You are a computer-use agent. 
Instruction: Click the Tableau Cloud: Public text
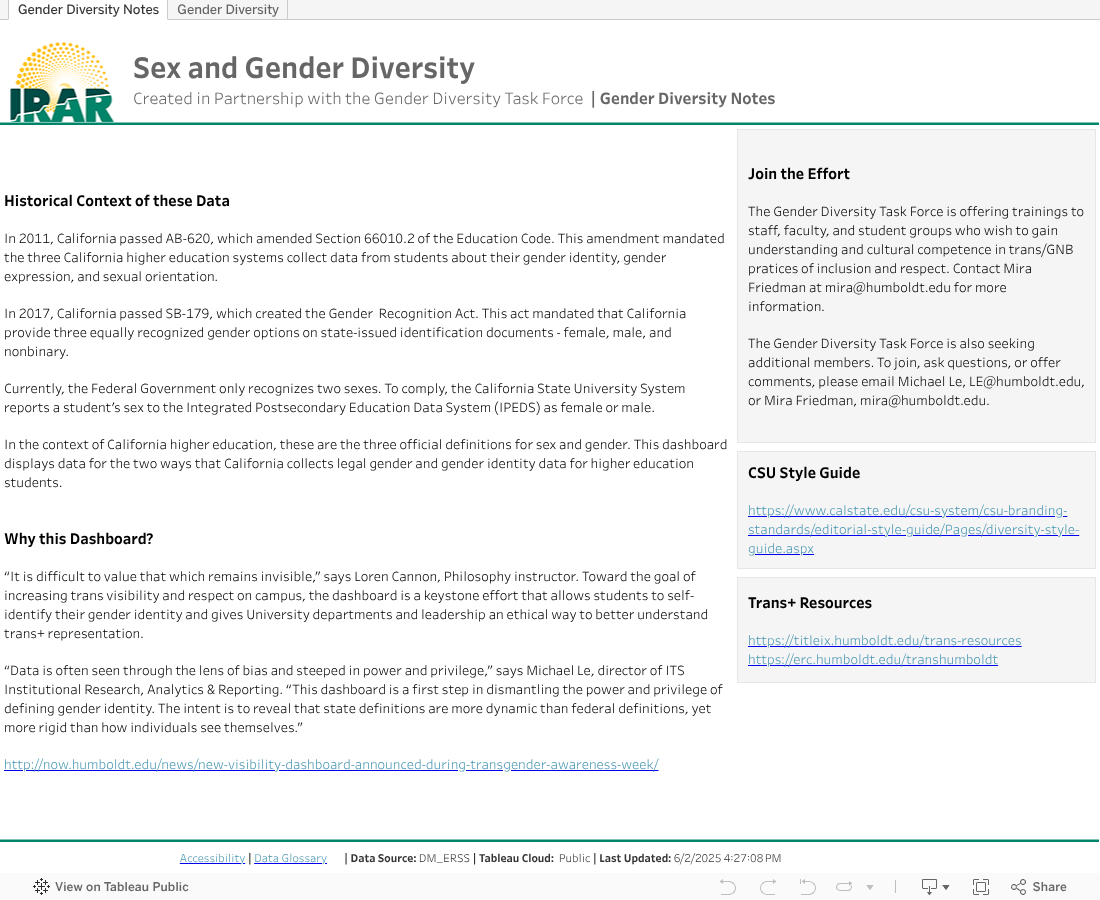[535, 858]
